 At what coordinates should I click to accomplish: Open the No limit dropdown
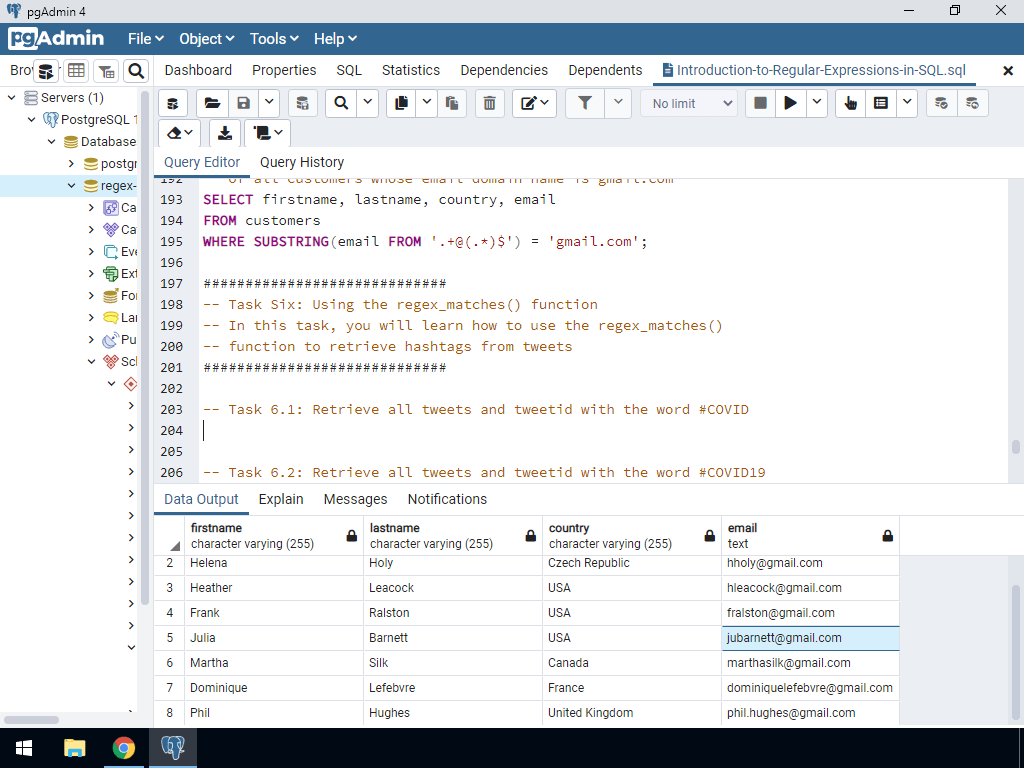coord(689,102)
